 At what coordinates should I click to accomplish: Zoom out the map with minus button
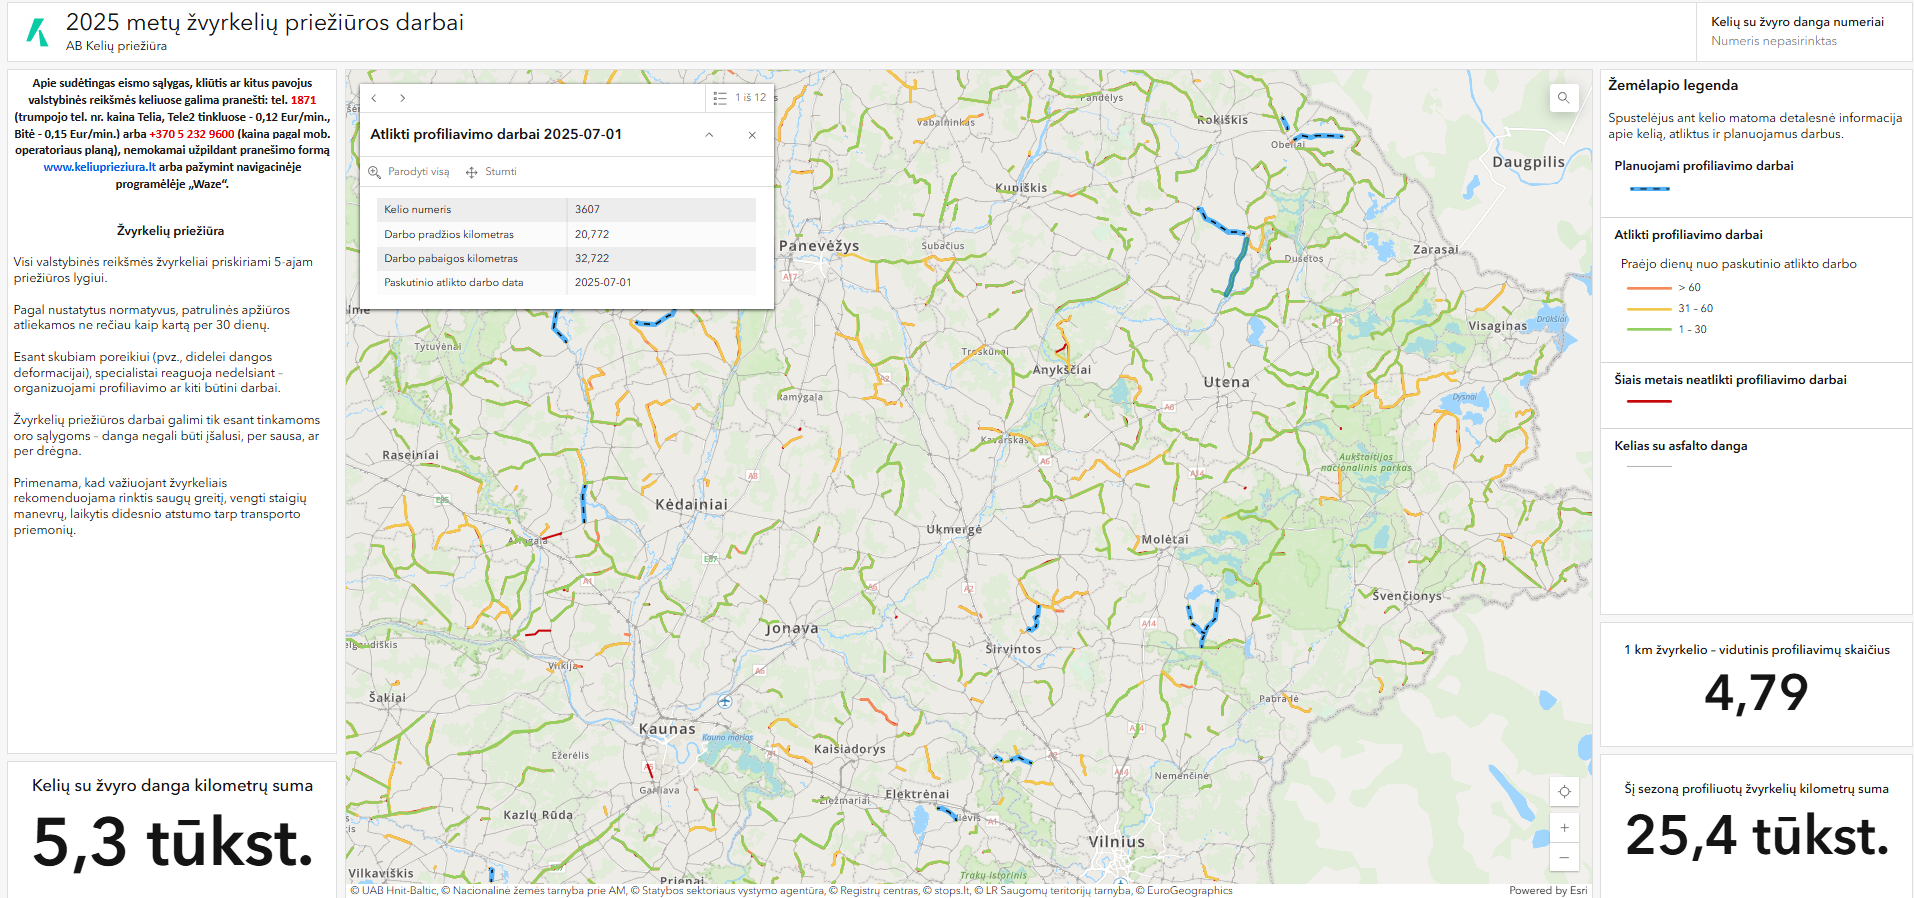tap(1564, 857)
